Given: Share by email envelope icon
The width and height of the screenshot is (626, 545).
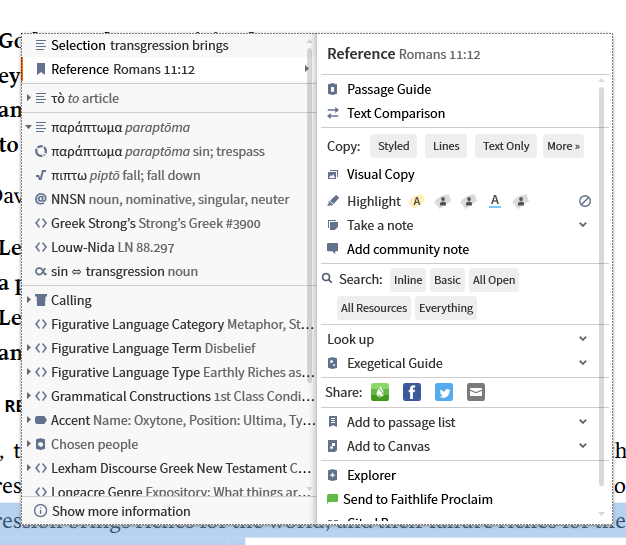Looking at the screenshot, I should click(x=476, y=392).
